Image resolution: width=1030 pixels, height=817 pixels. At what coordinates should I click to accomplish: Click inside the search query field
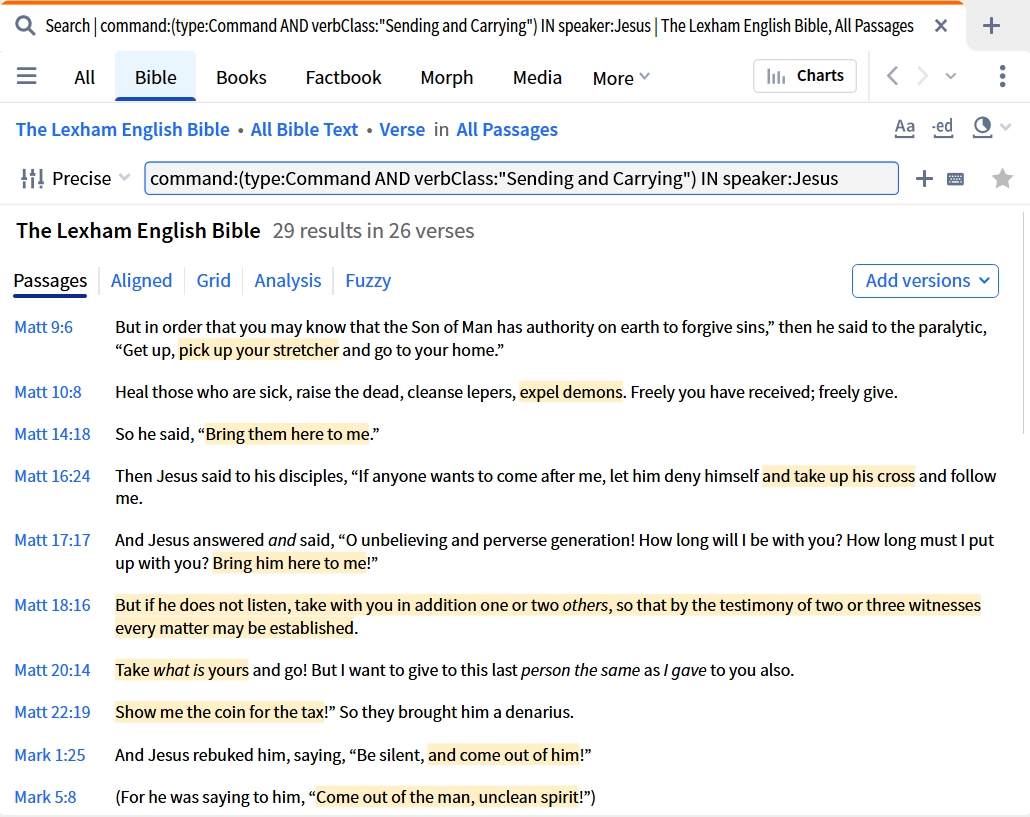tap(521, 178)
